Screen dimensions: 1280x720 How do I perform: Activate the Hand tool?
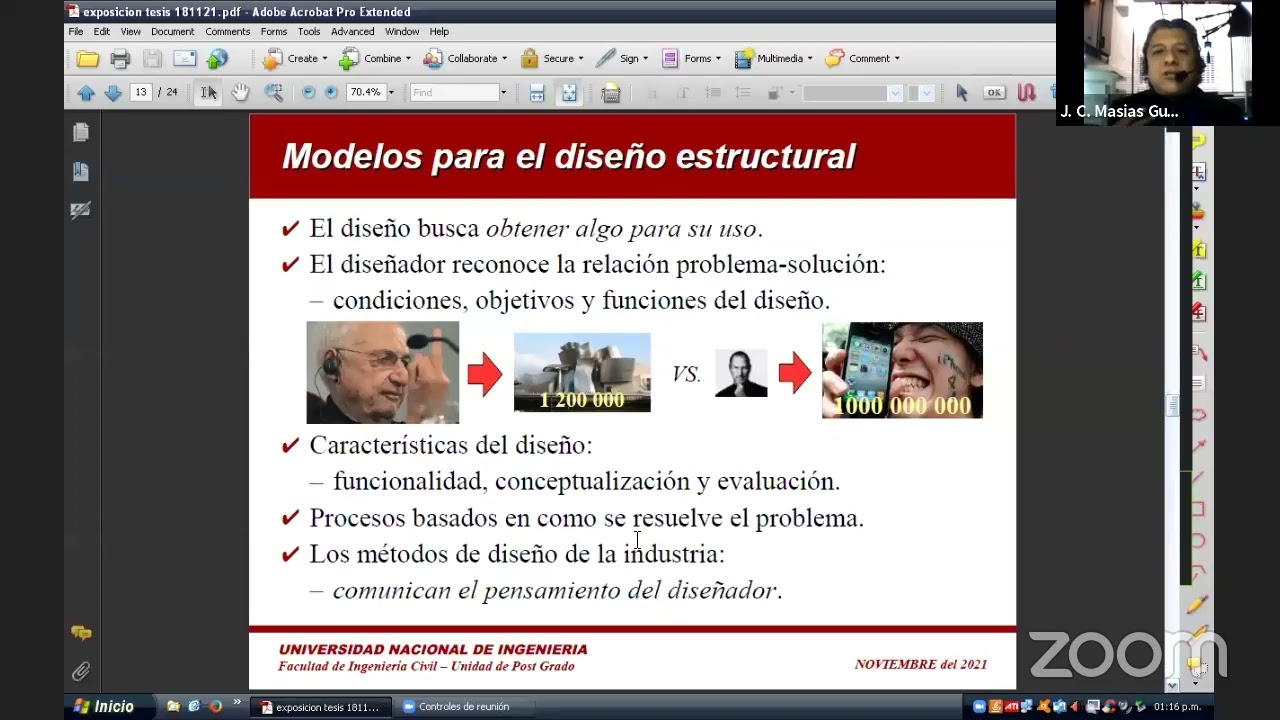click(240, 93)
